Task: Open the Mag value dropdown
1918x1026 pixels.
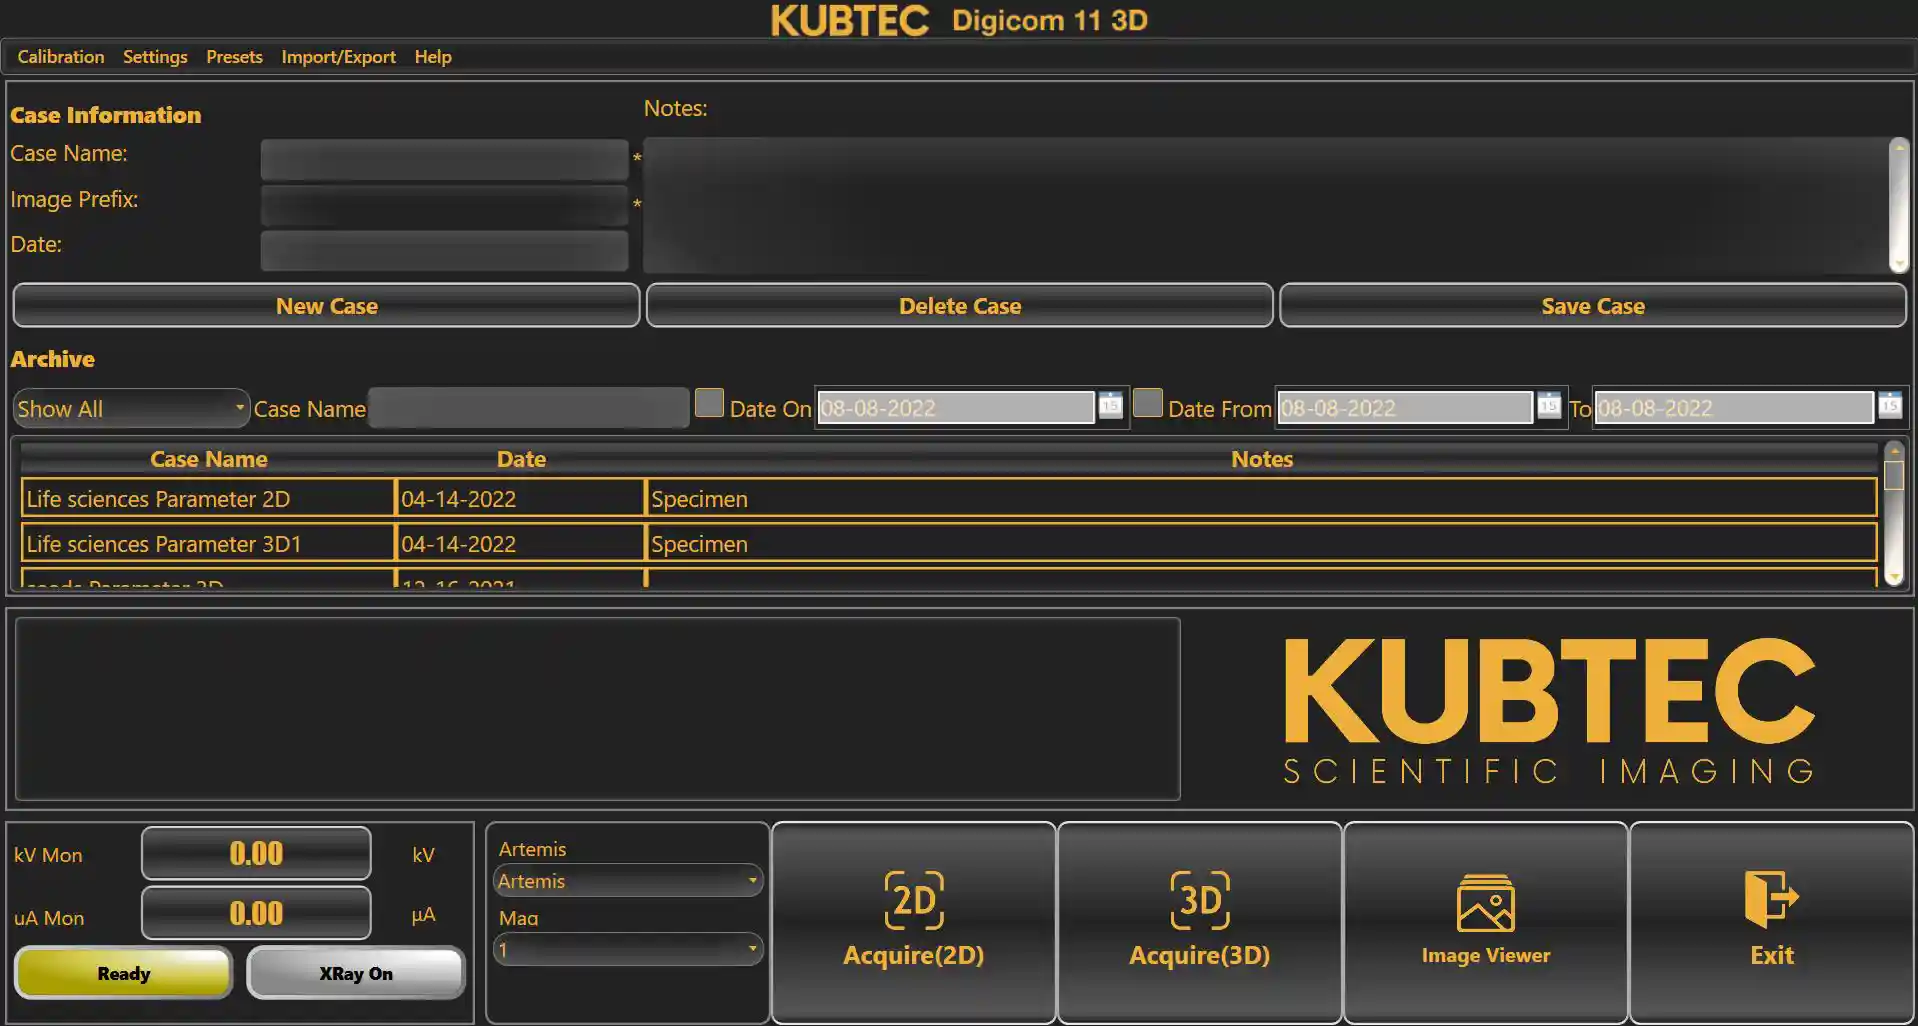Action: point(627,949)
